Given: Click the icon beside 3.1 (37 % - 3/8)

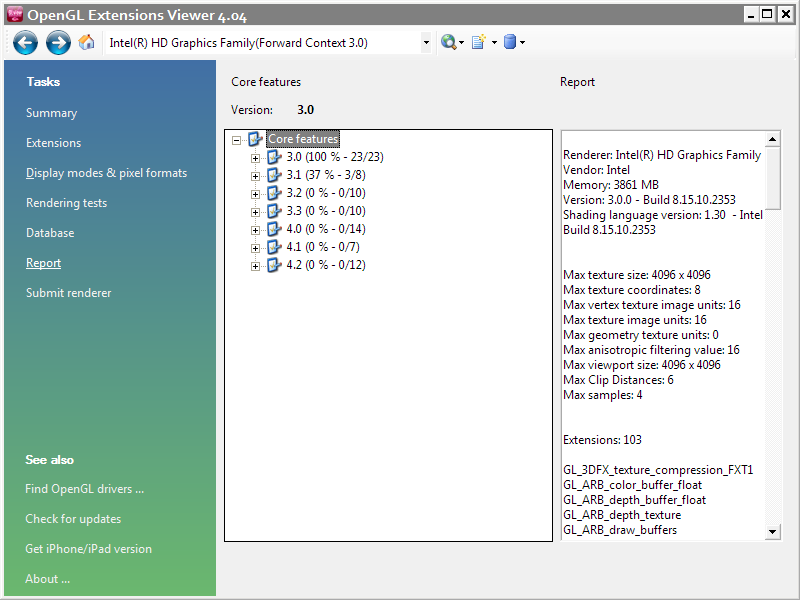Looking at the screenshot, I should pyautogui.click(x=274, y=175).
